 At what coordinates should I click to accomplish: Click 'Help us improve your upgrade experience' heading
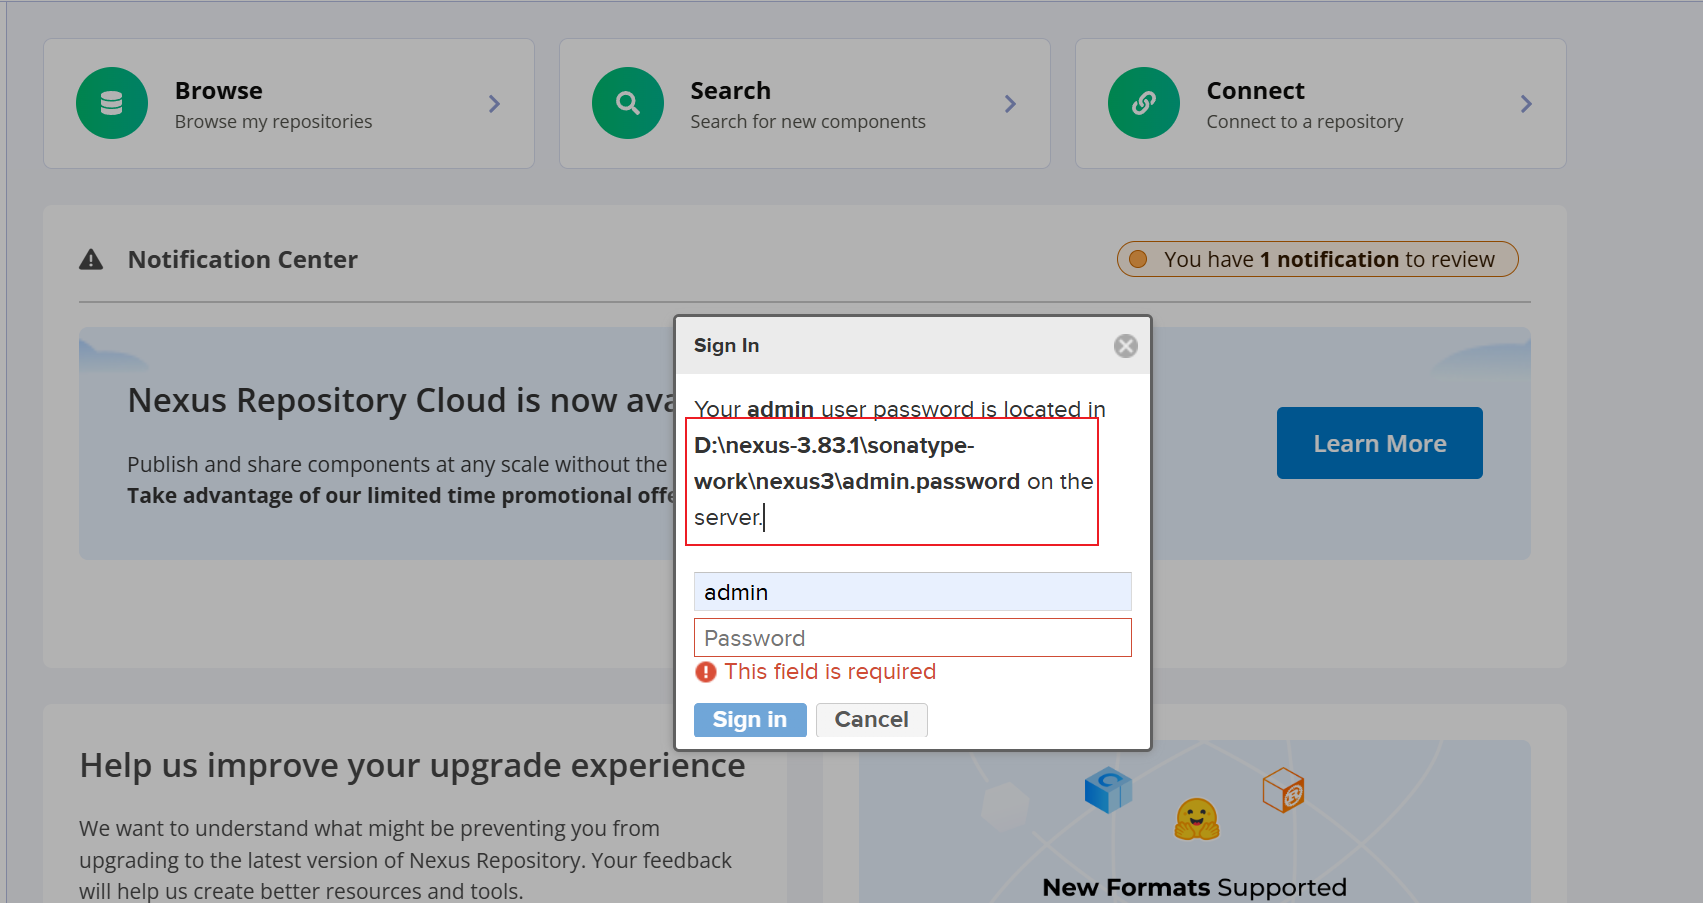coord(412,766)
